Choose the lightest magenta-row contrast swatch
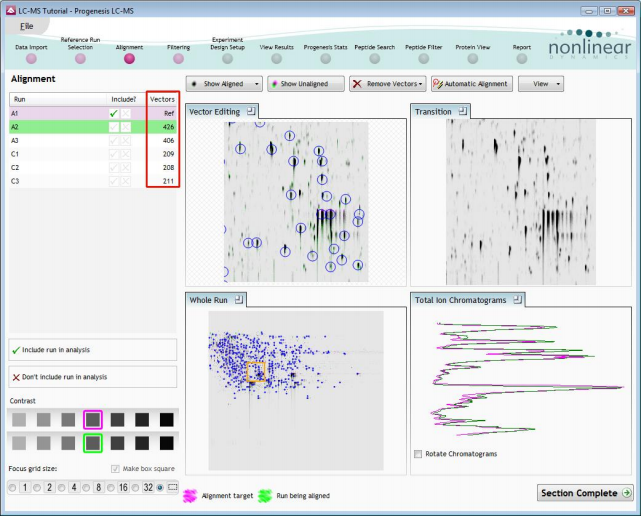 pyautogui.click(x=19, y=420)
